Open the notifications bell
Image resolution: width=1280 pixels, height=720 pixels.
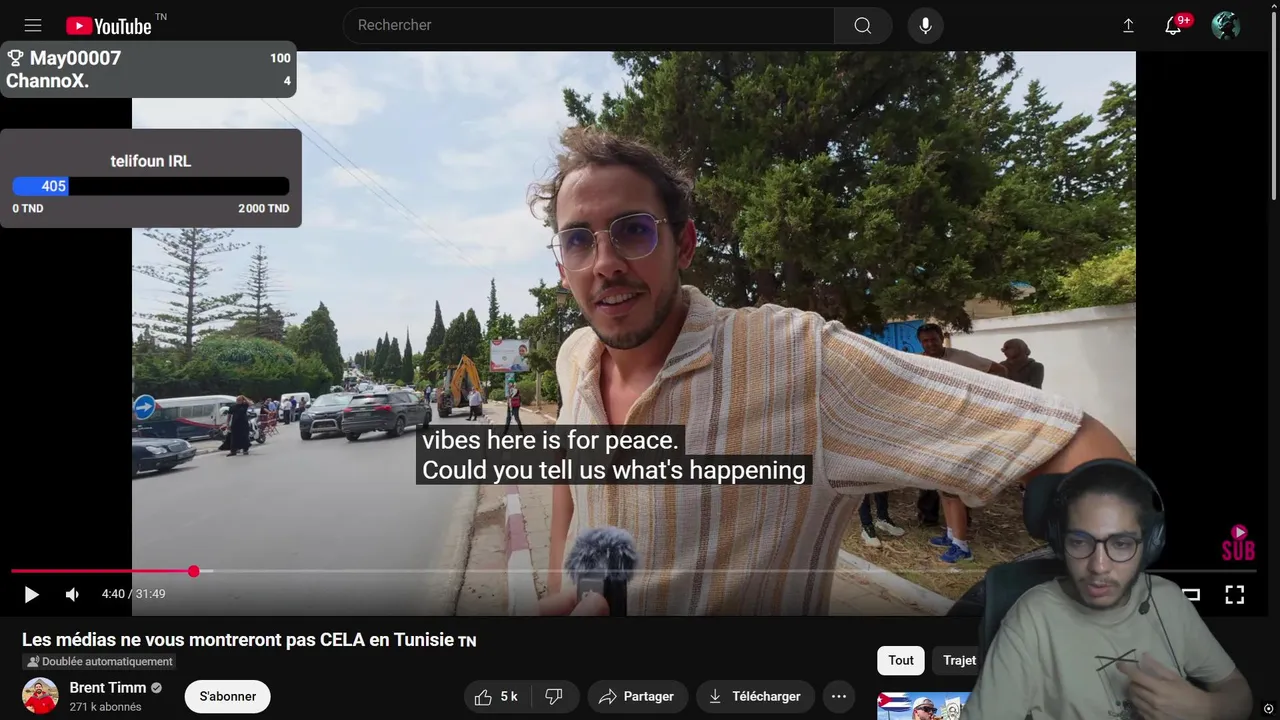coord(1174,25)
